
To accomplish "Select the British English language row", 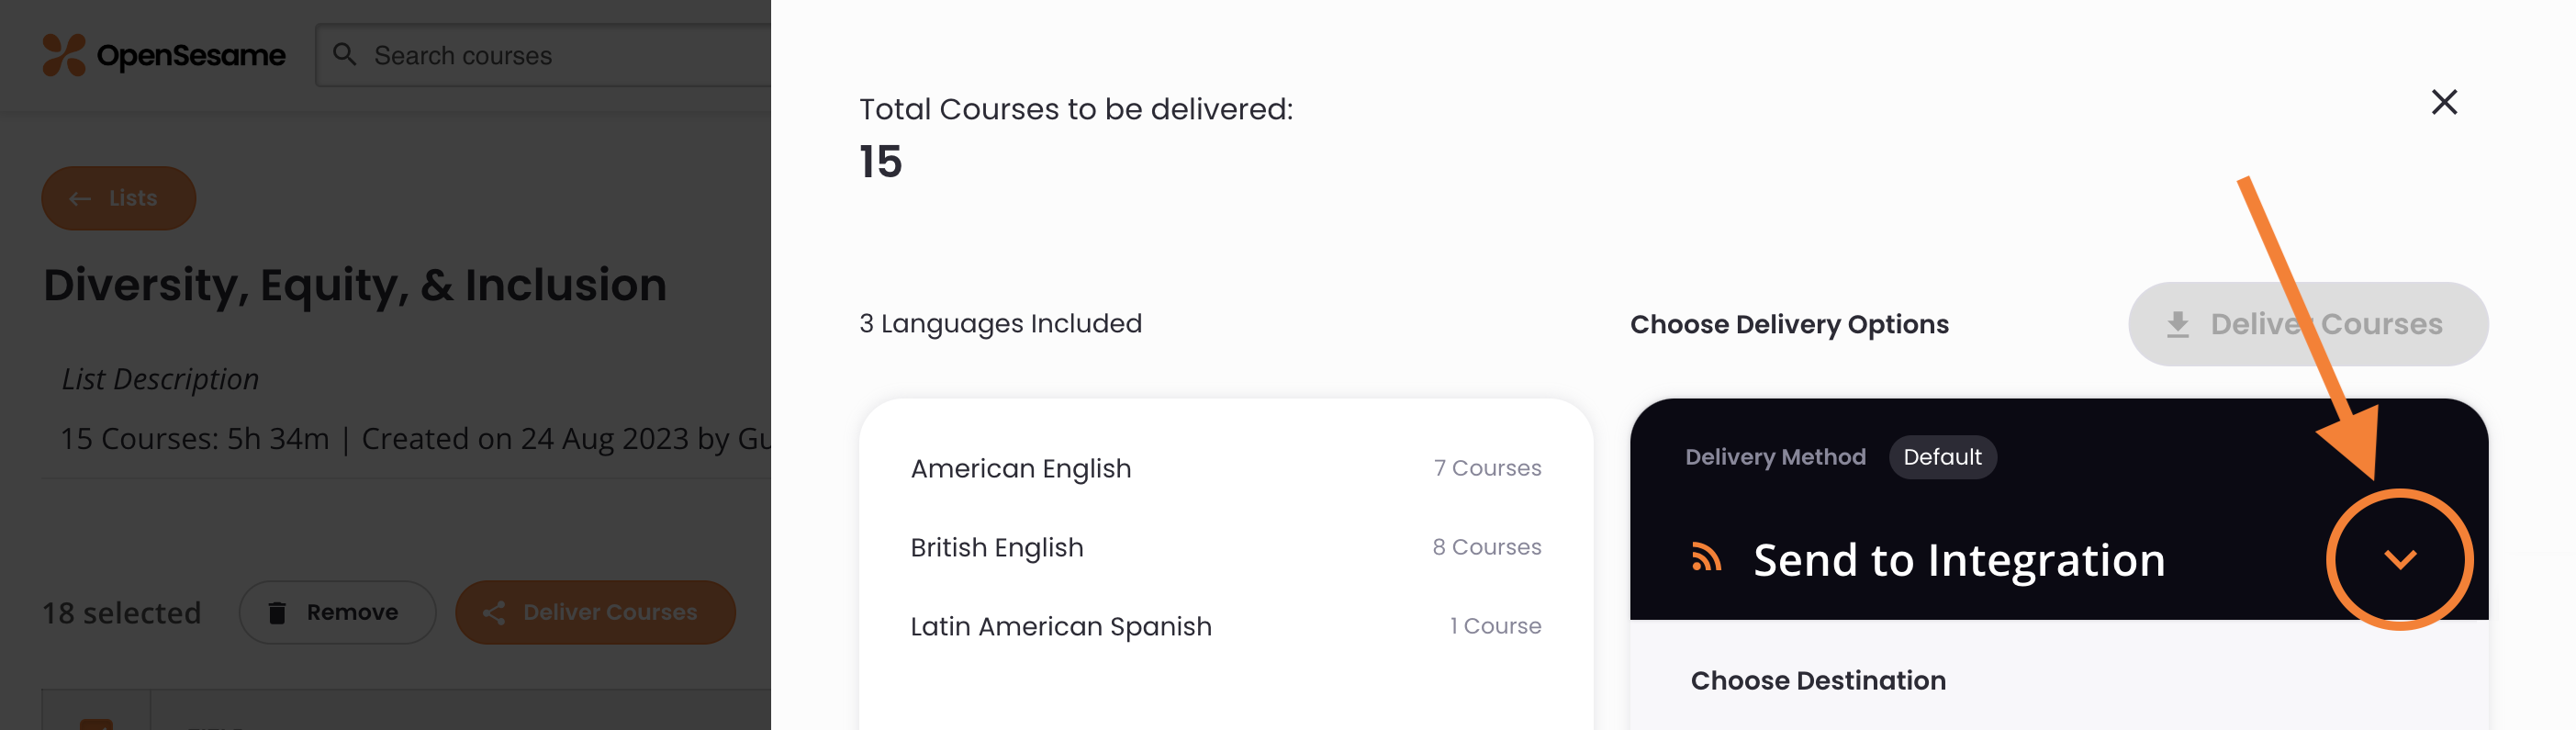I will point(1225,547).
